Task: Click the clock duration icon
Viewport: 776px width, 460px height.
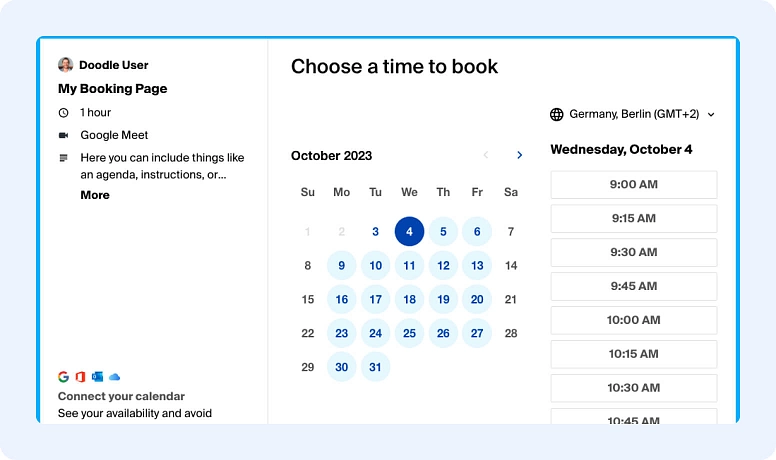Action: click(64, 113)
